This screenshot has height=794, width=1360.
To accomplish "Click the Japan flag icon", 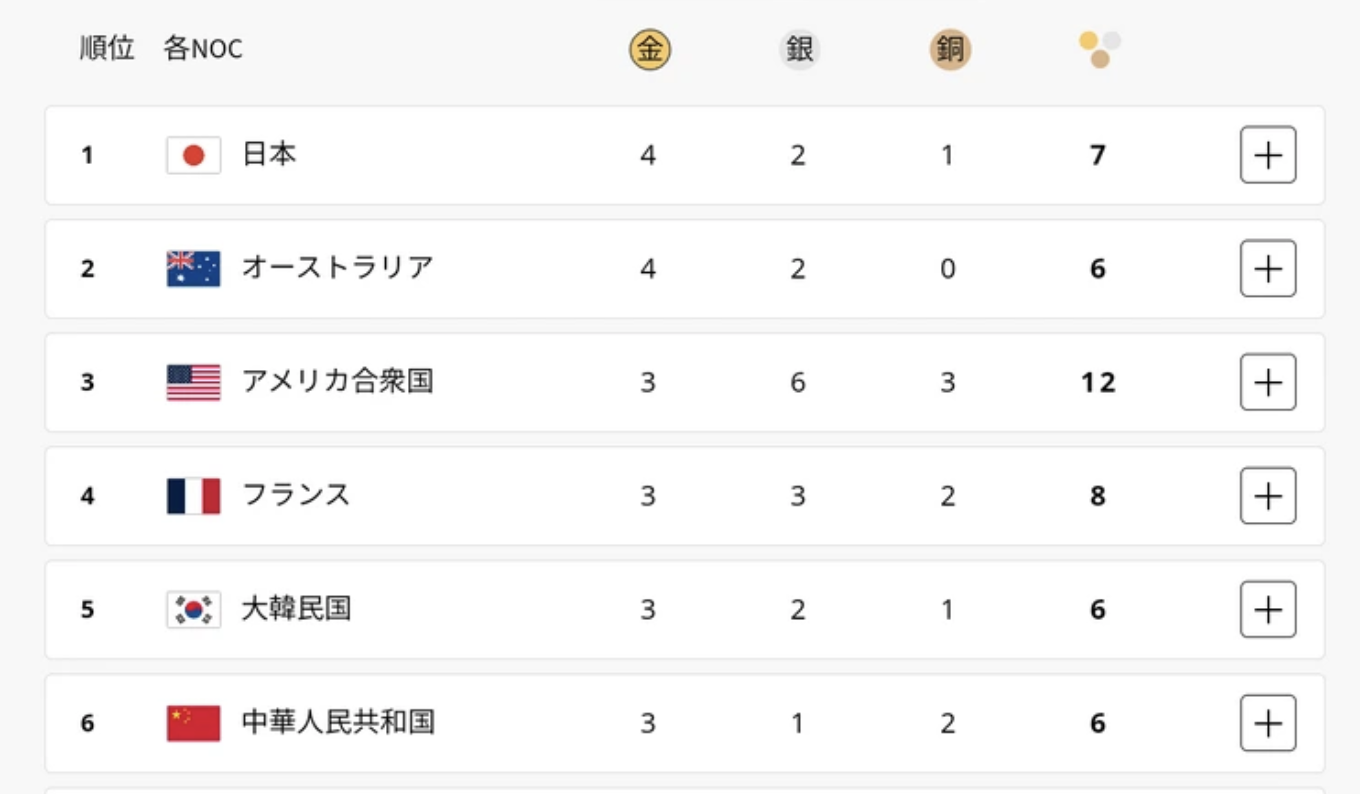I will click(x=193, y=155).
